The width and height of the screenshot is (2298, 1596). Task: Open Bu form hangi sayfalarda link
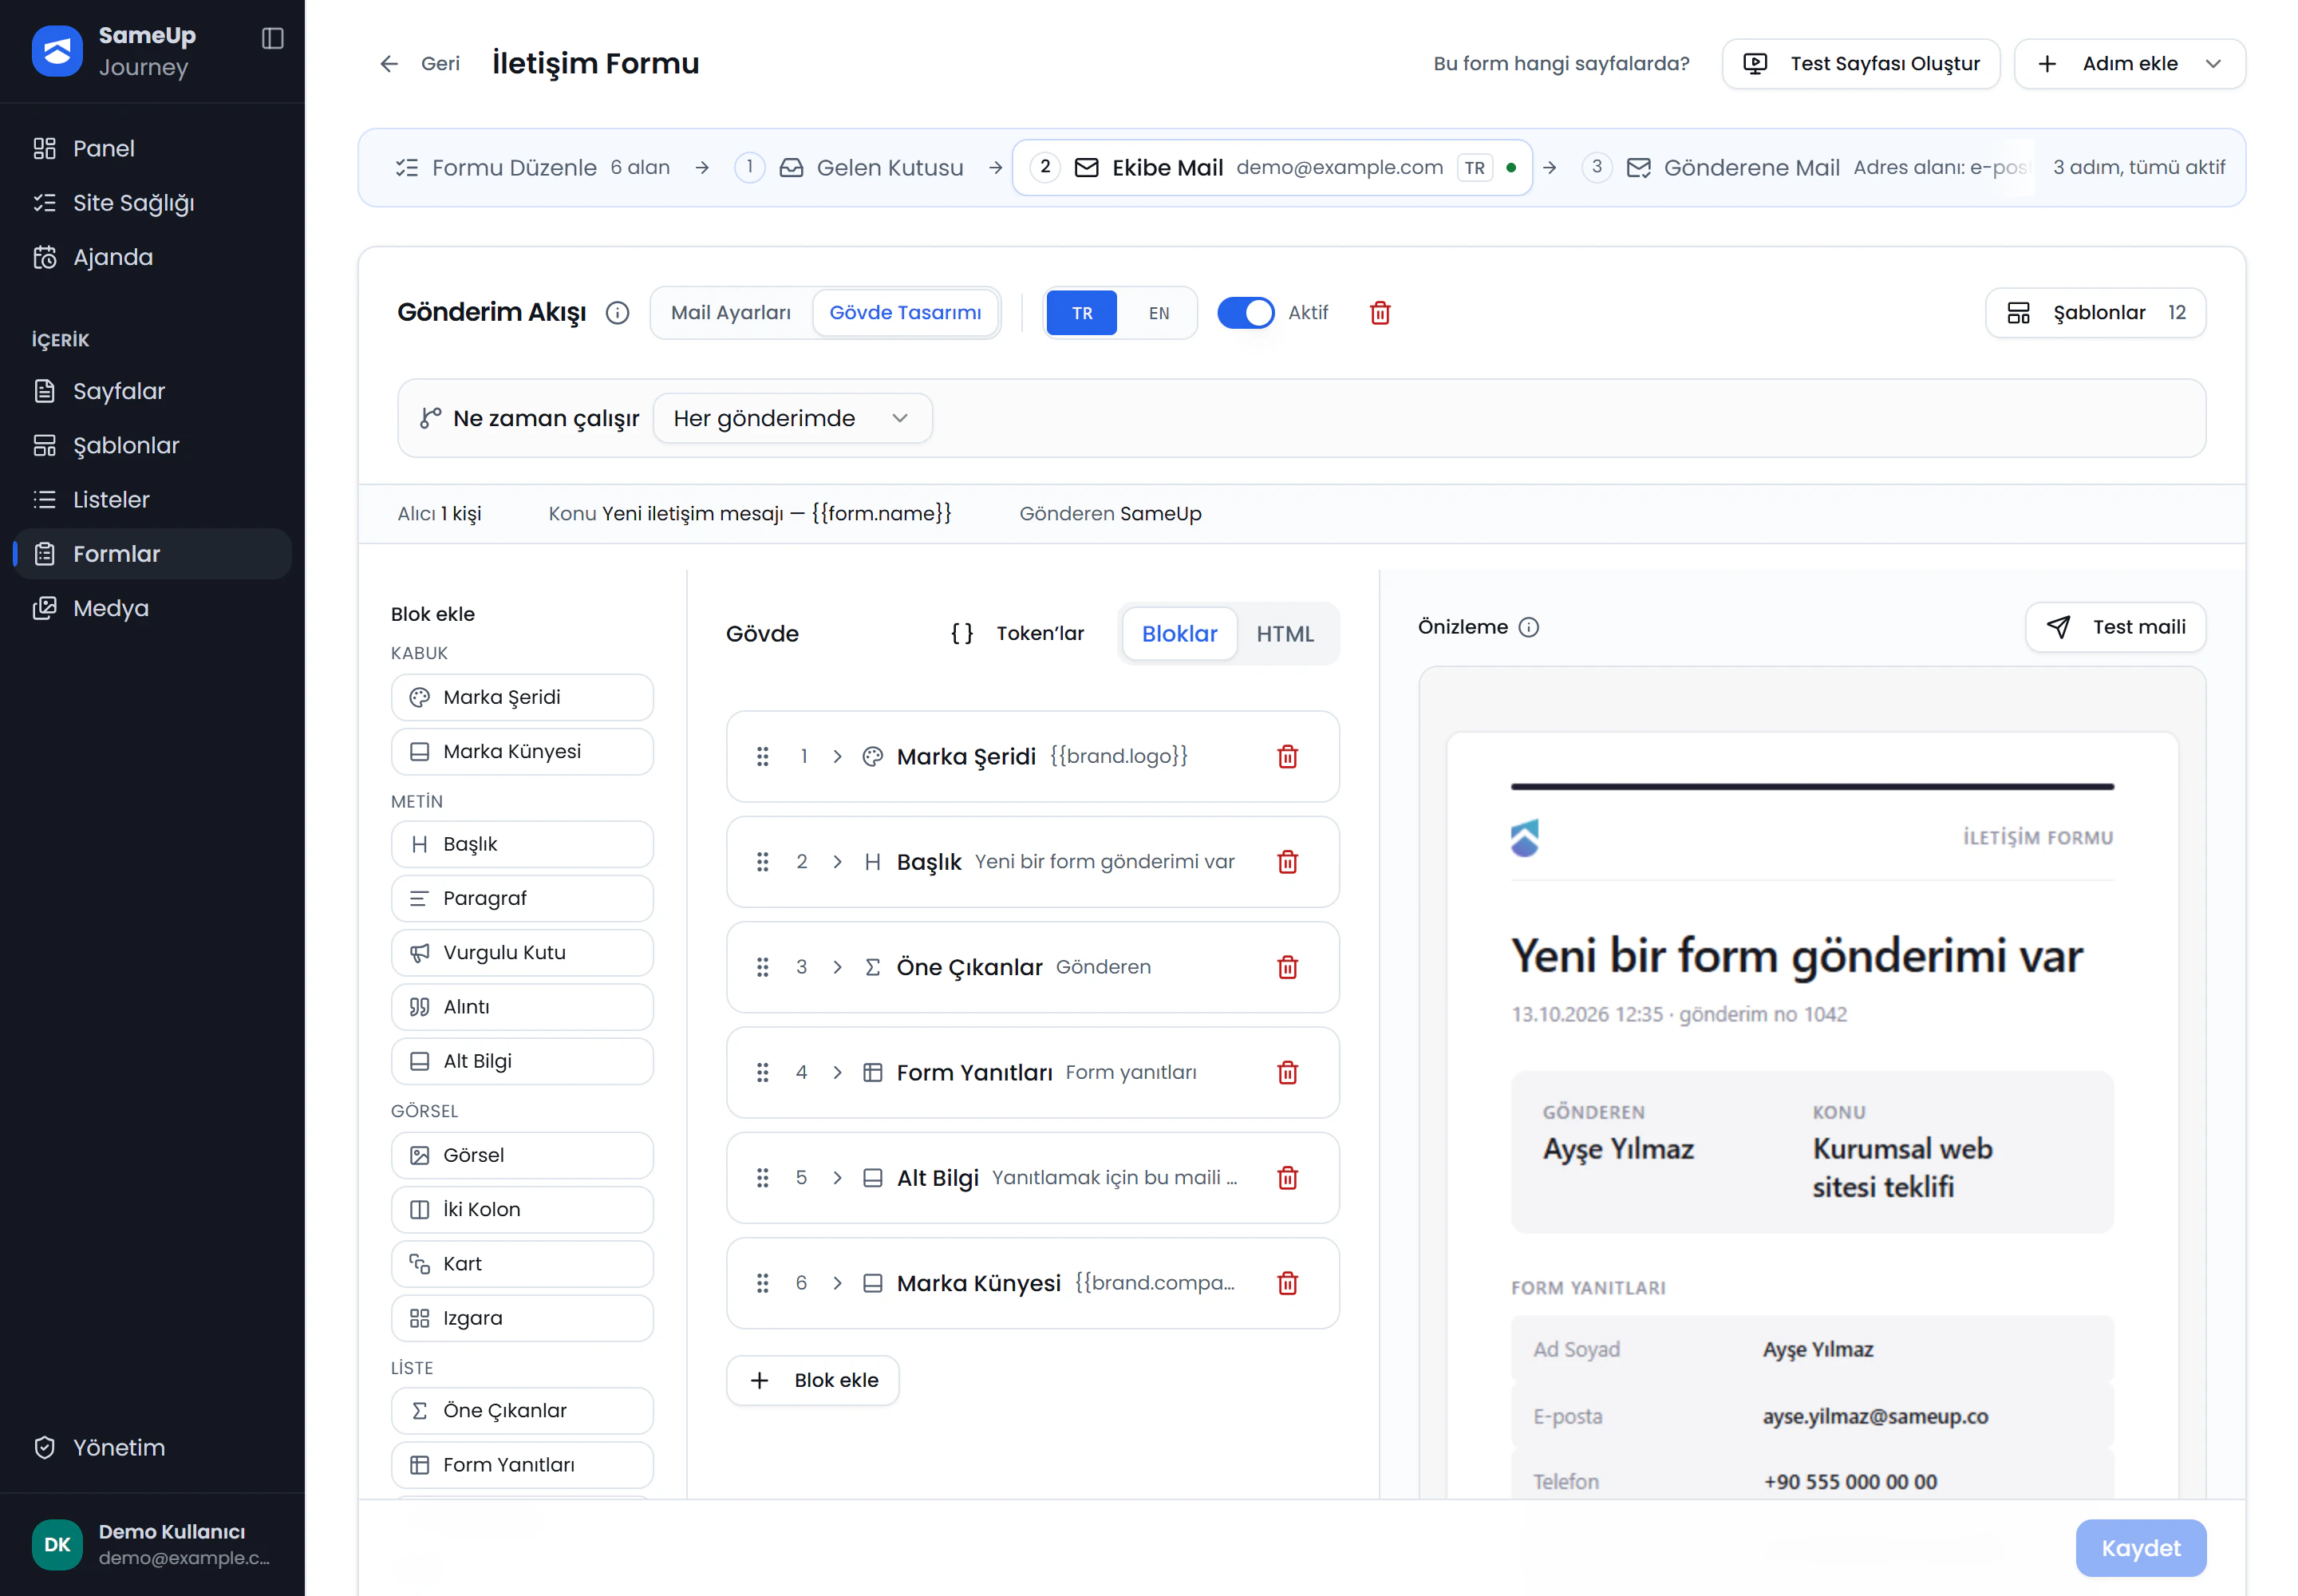[x=1561, y=64]
